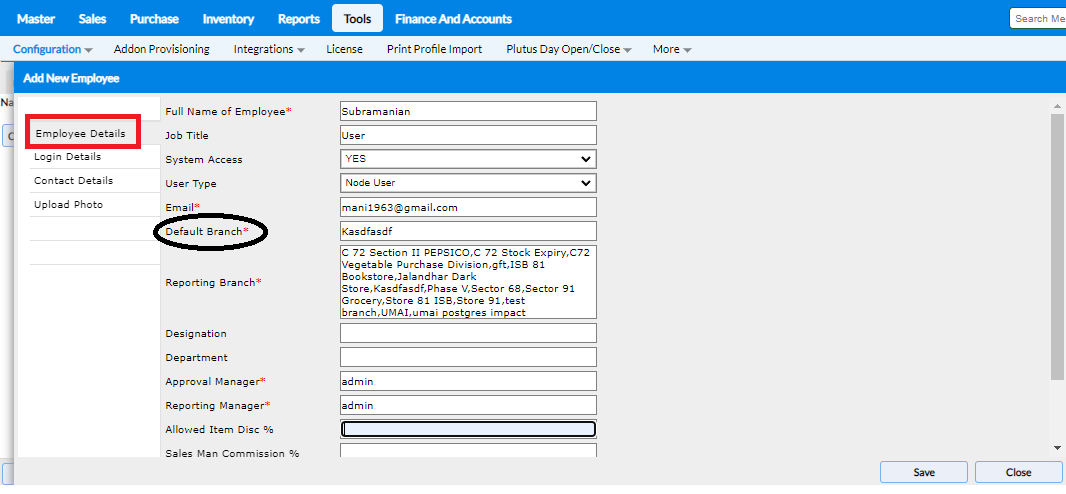Switch to Contact Details tab
The width and height of the screenshot is (1066, 494).
click(x=73, y=181)
